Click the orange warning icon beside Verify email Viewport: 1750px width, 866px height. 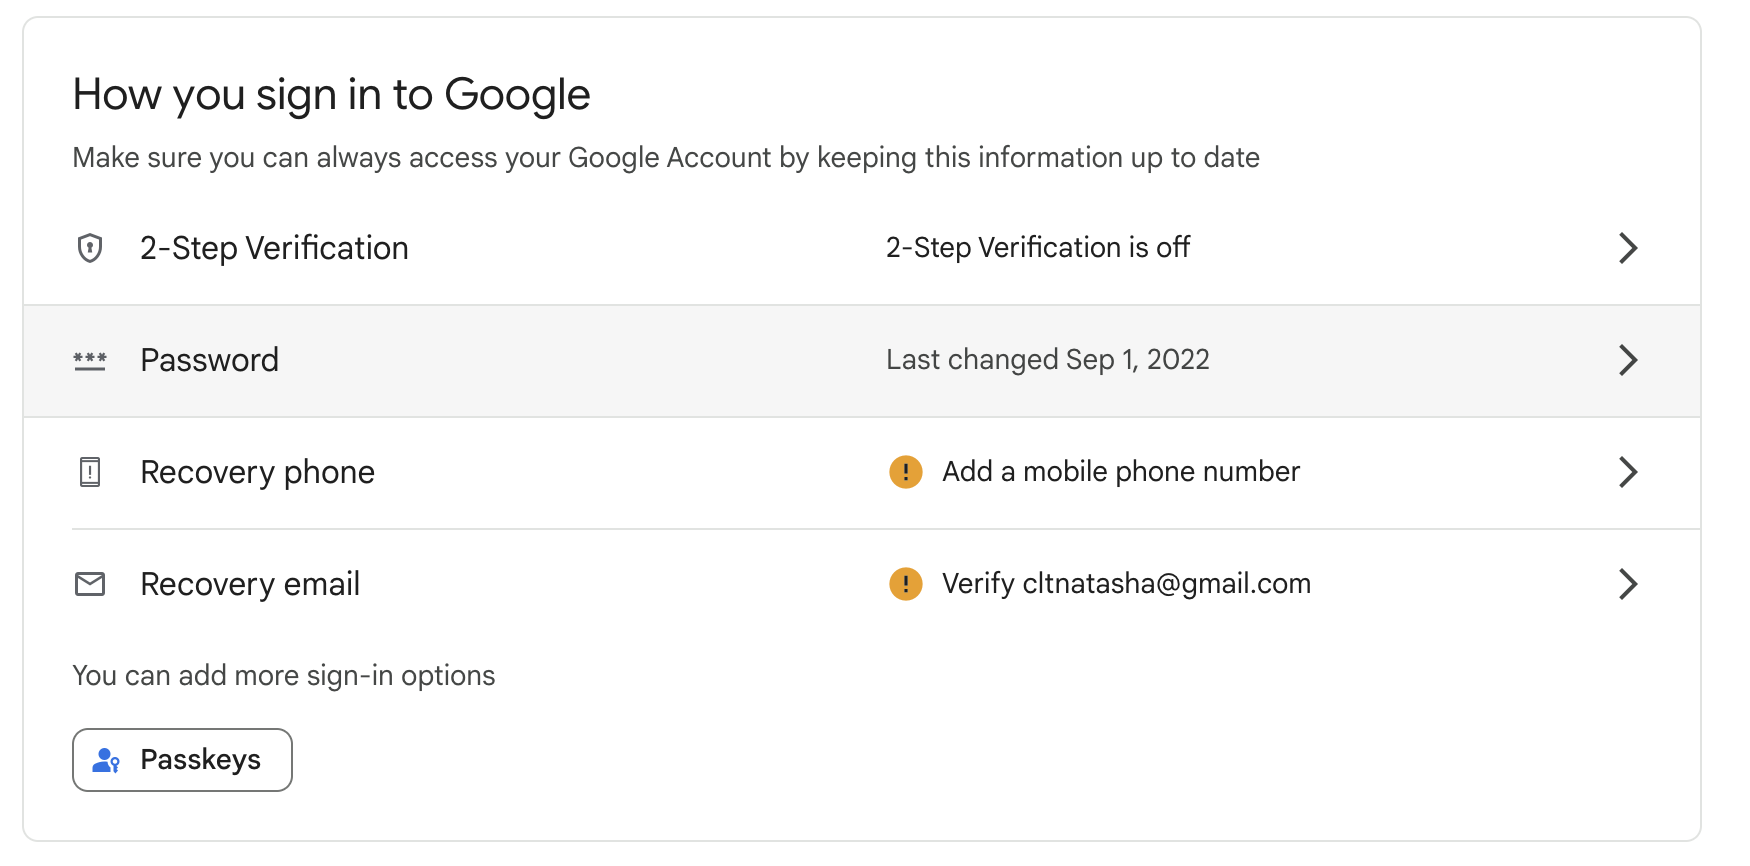(x=906, y=584)
